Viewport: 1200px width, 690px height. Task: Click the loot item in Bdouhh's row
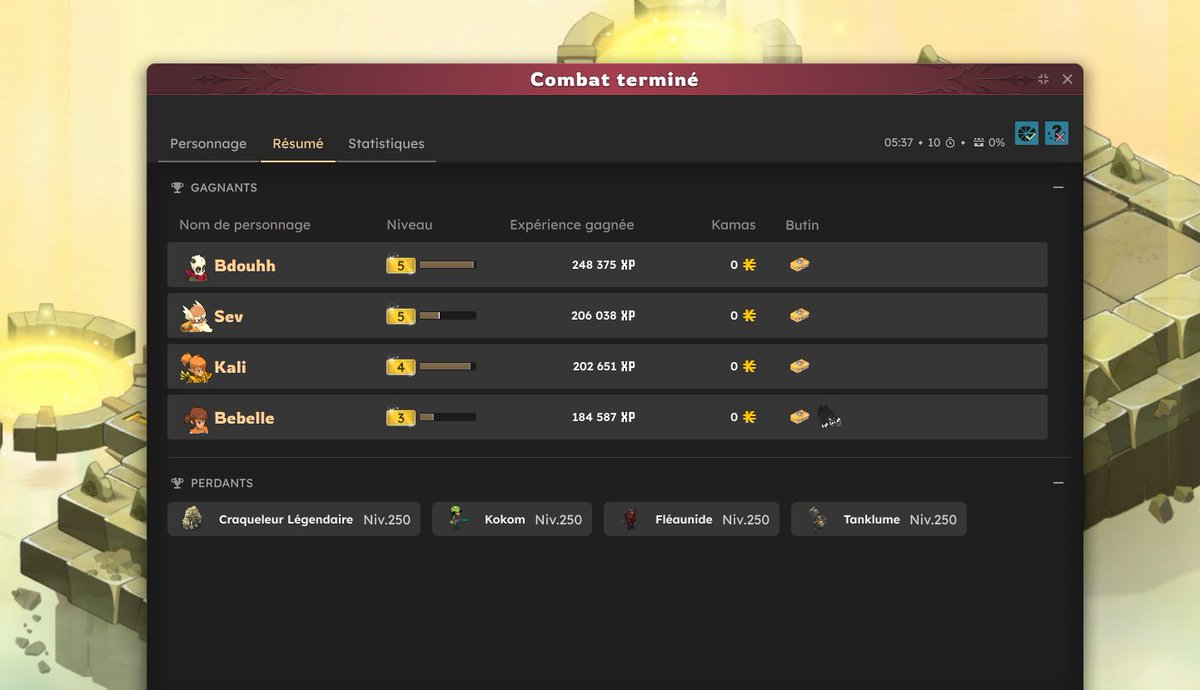tap(799, 265)
